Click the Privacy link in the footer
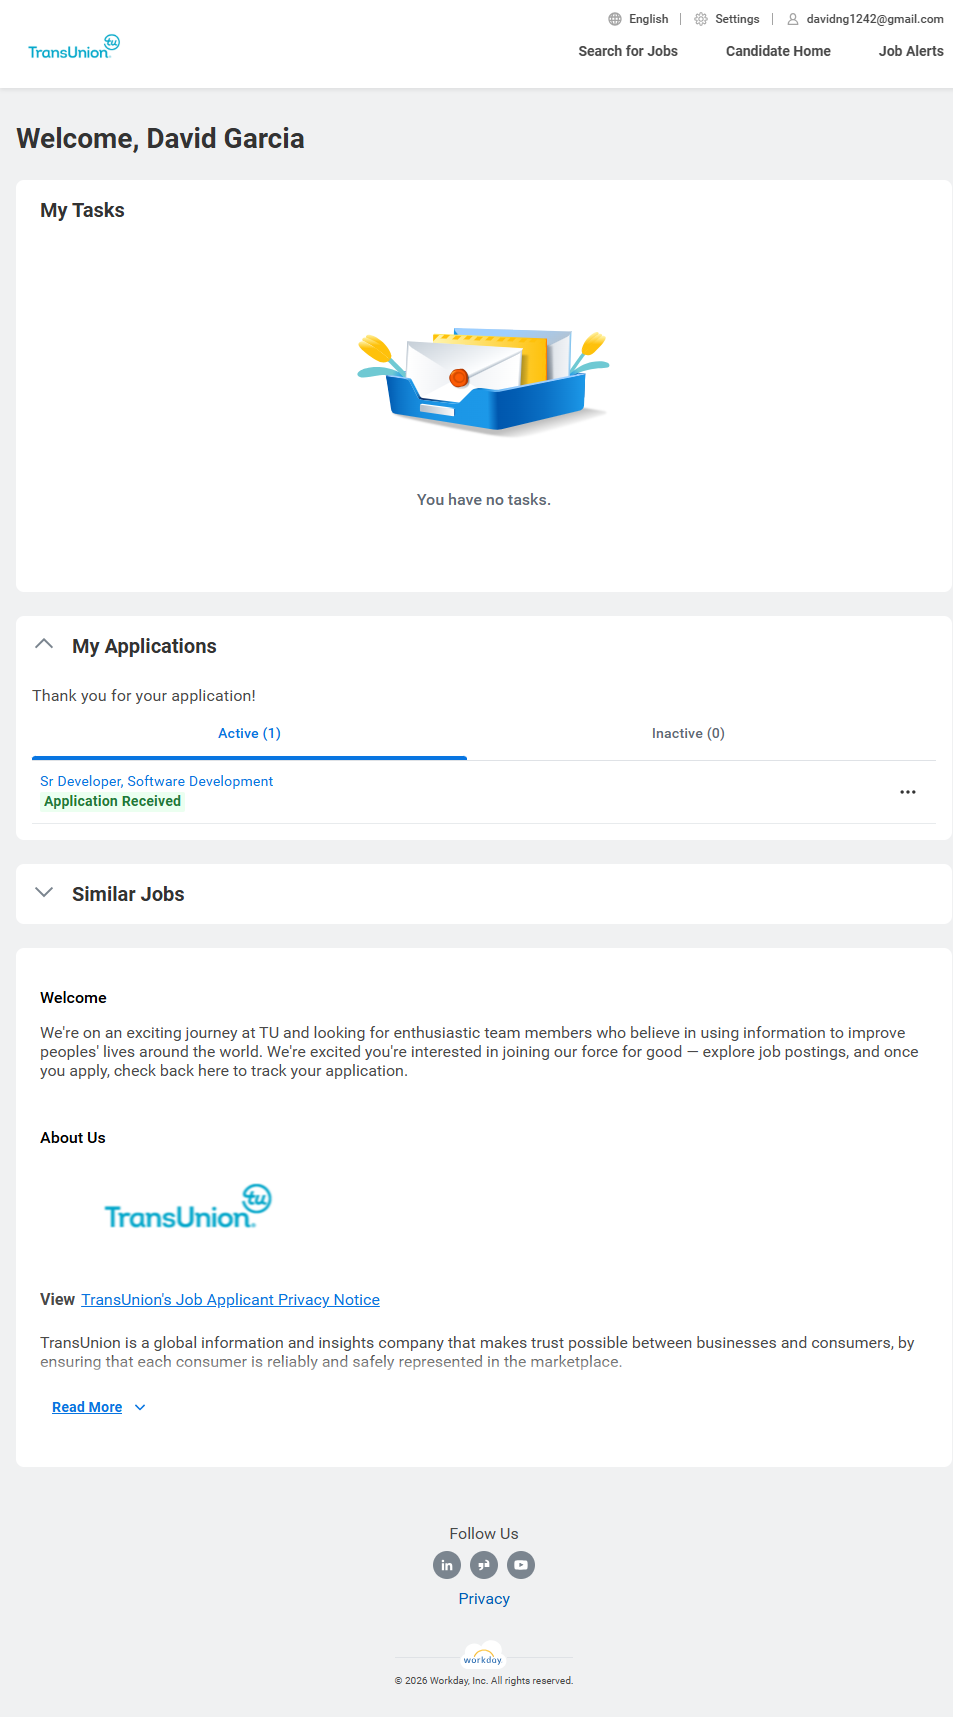 point(484,1599)
